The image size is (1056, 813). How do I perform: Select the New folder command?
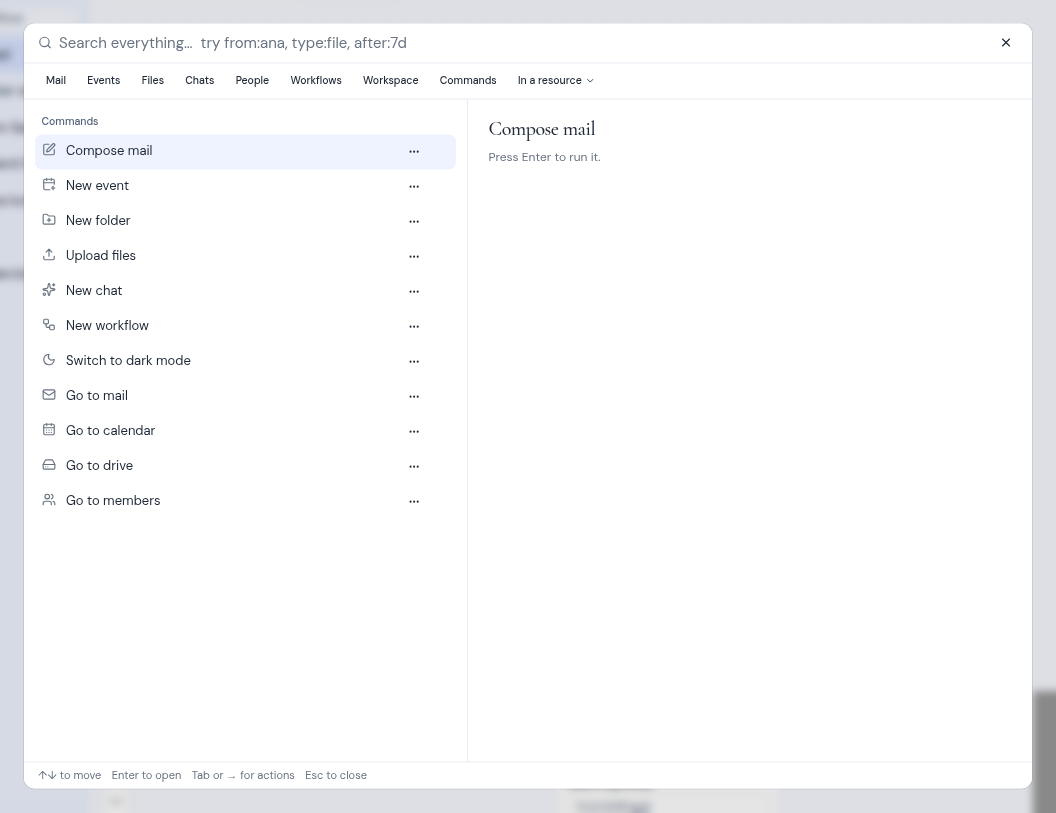coord(245,221)
